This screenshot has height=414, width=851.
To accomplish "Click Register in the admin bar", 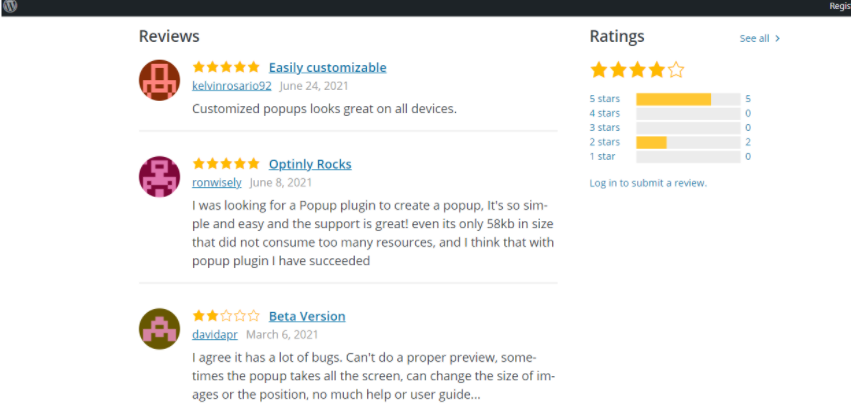I will (x=840, y=6).
